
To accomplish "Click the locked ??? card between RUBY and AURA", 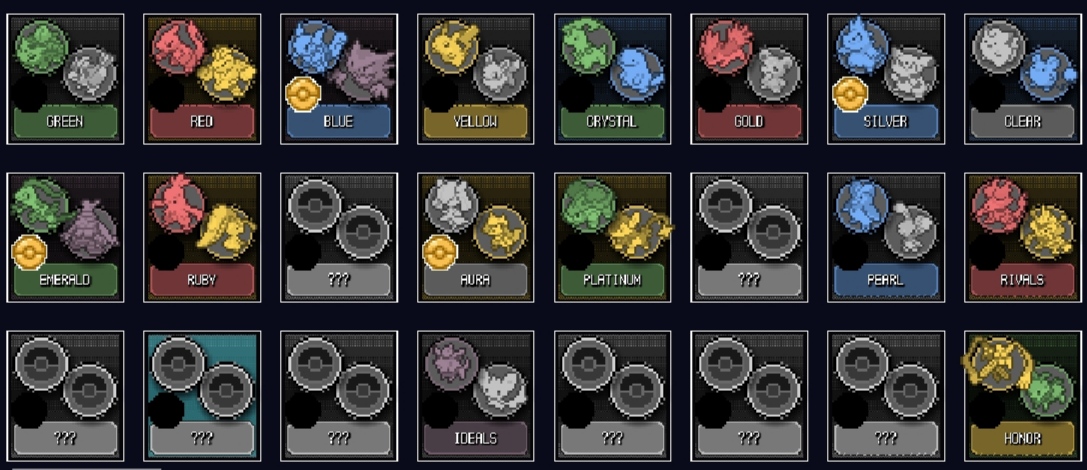I will [x=339, y=237].
